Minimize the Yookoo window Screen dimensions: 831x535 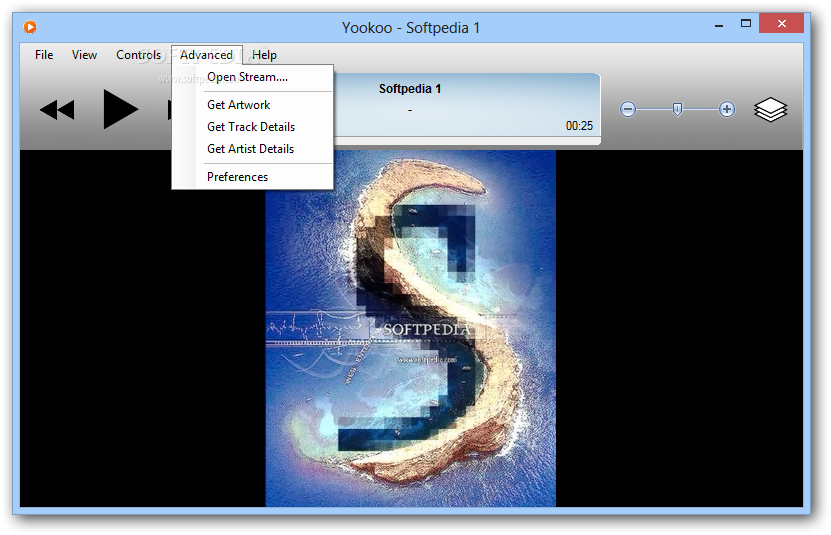(x=719, y=24)
